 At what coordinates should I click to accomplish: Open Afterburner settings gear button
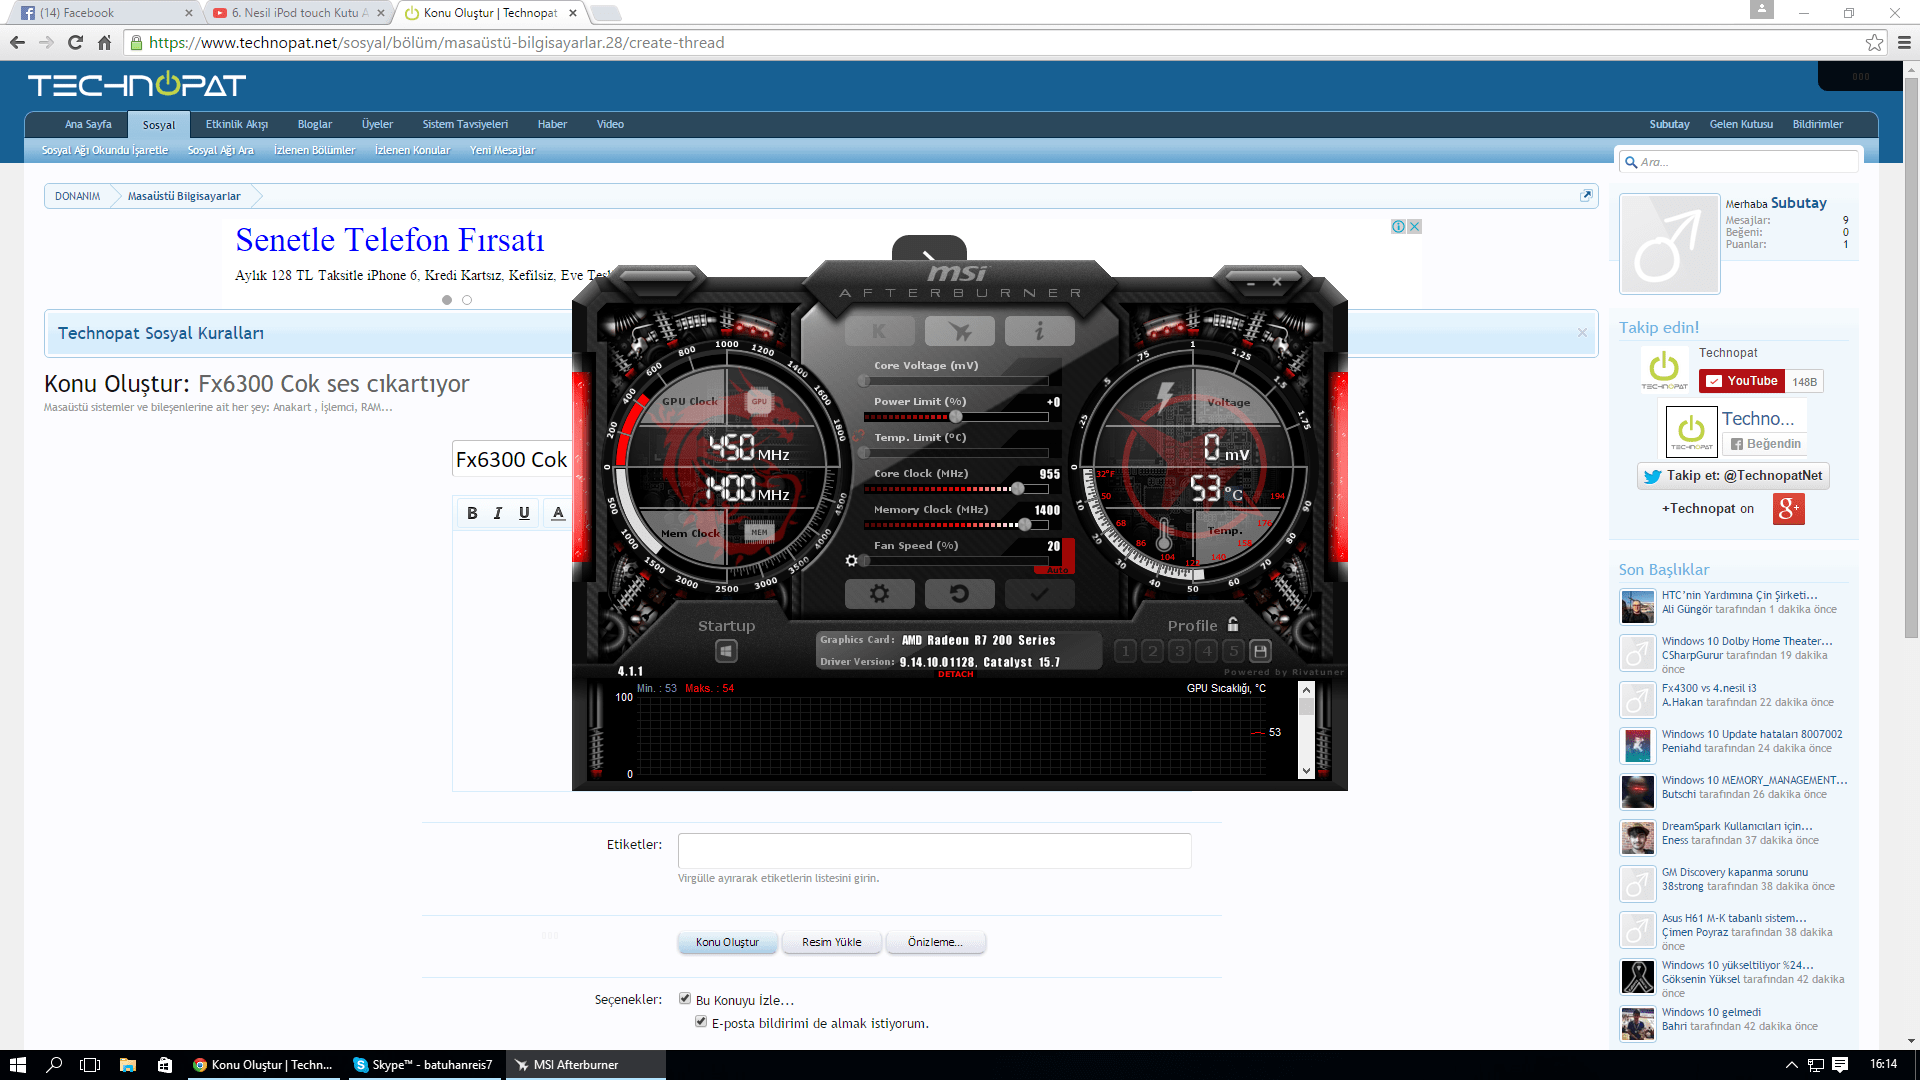(x=879, y=594)
